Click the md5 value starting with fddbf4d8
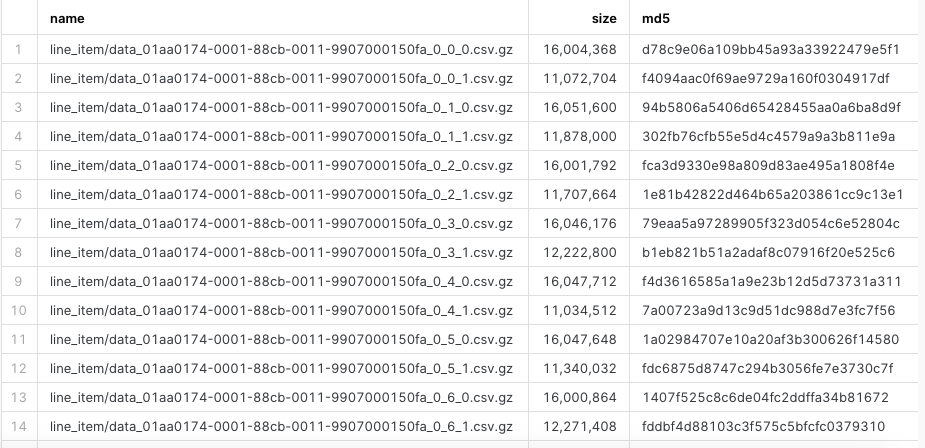The width and height of the screenshot is (925, 448). (764, 427)
